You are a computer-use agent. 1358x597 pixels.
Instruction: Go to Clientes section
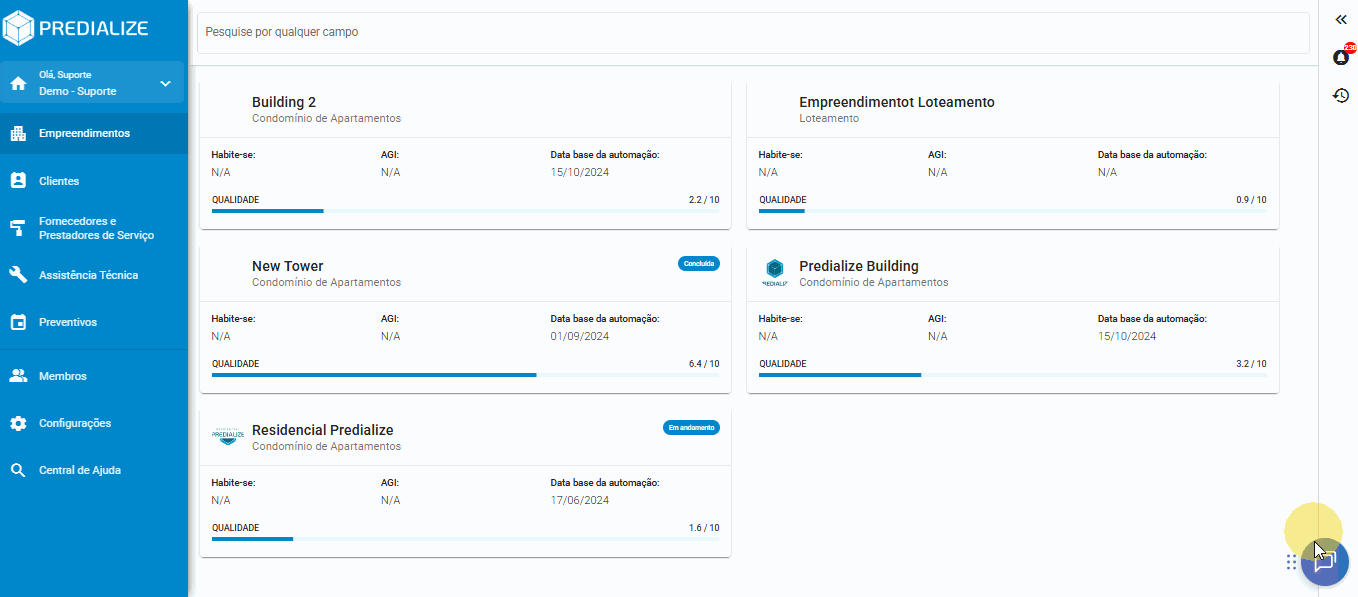click(x=59, y=181)
